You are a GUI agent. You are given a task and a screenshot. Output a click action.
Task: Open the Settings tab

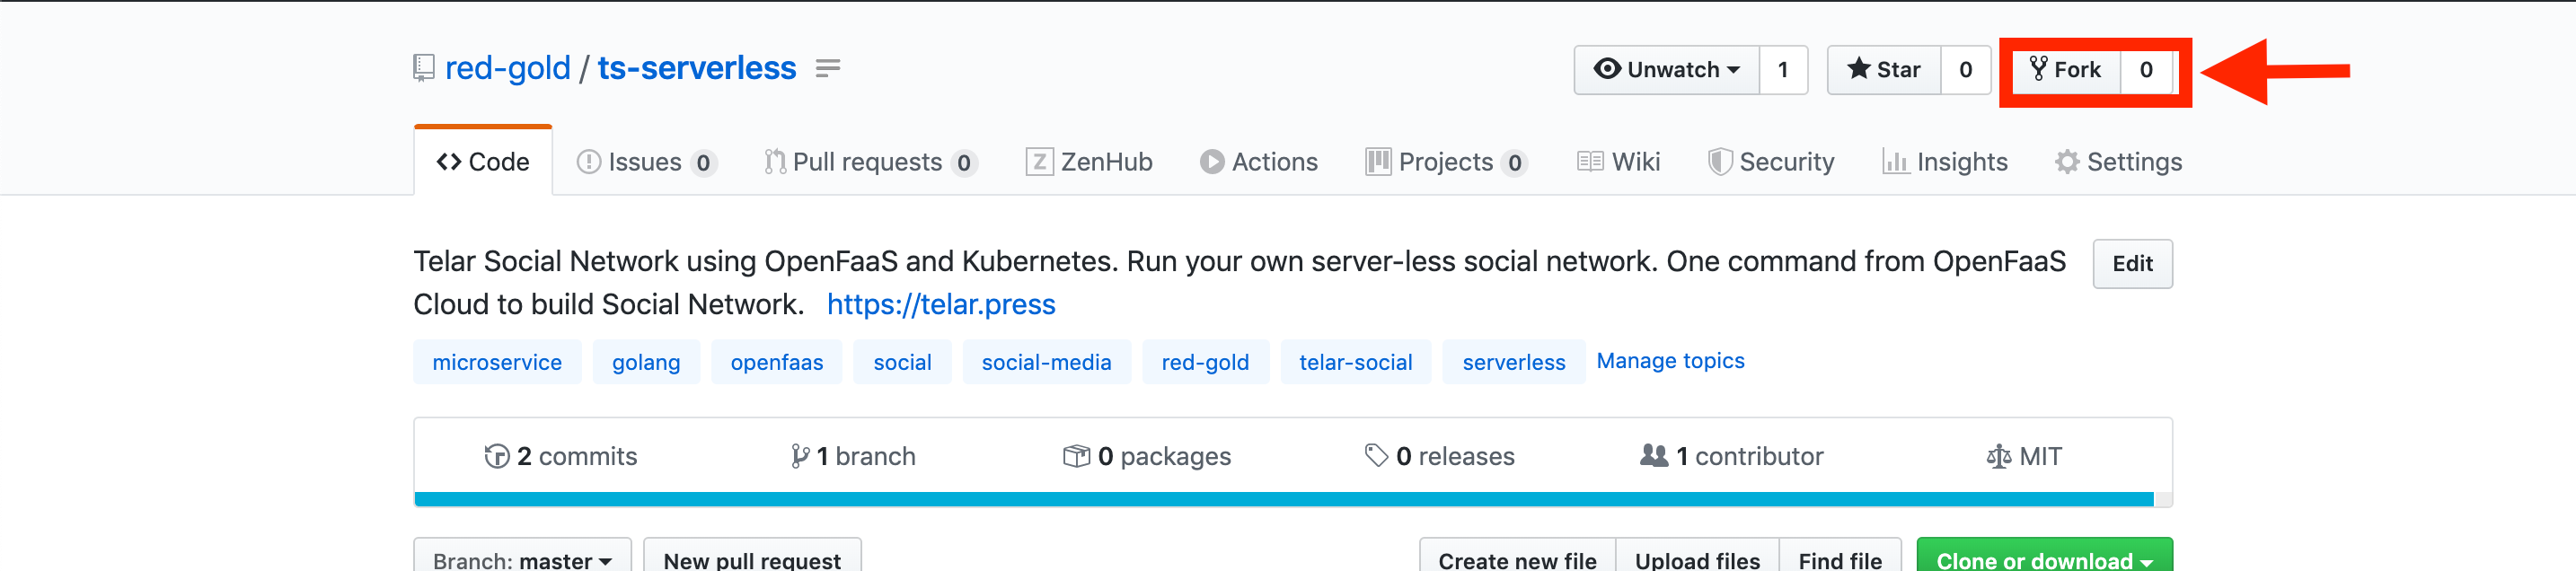click(x=2118, y=162)
